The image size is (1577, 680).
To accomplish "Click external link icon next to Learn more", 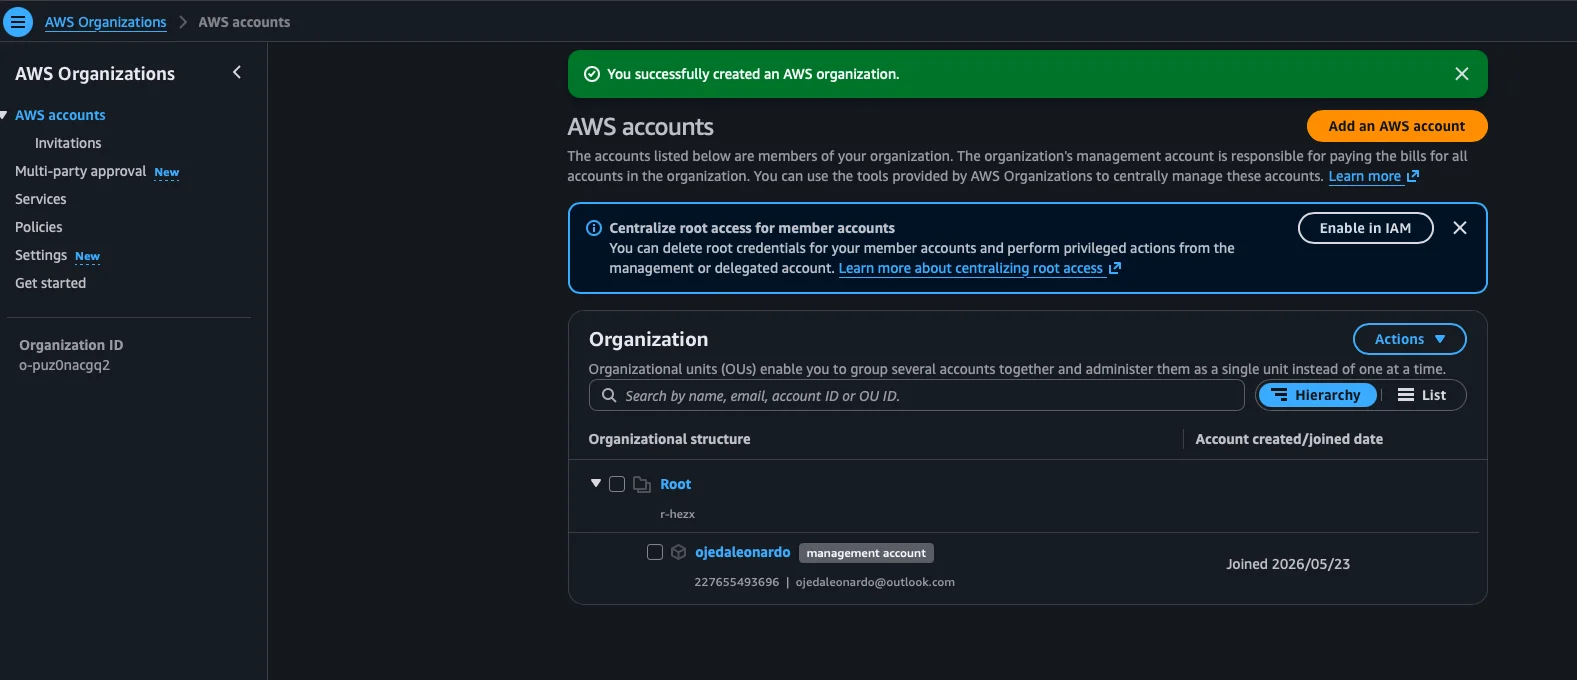I will 1412,176.
